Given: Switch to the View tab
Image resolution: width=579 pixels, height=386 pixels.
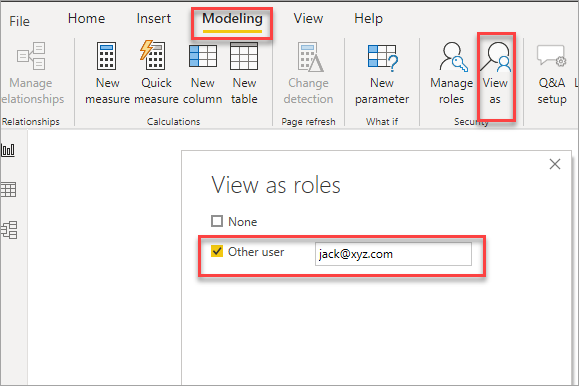Looking at the screenshot, I should point(308,18).
